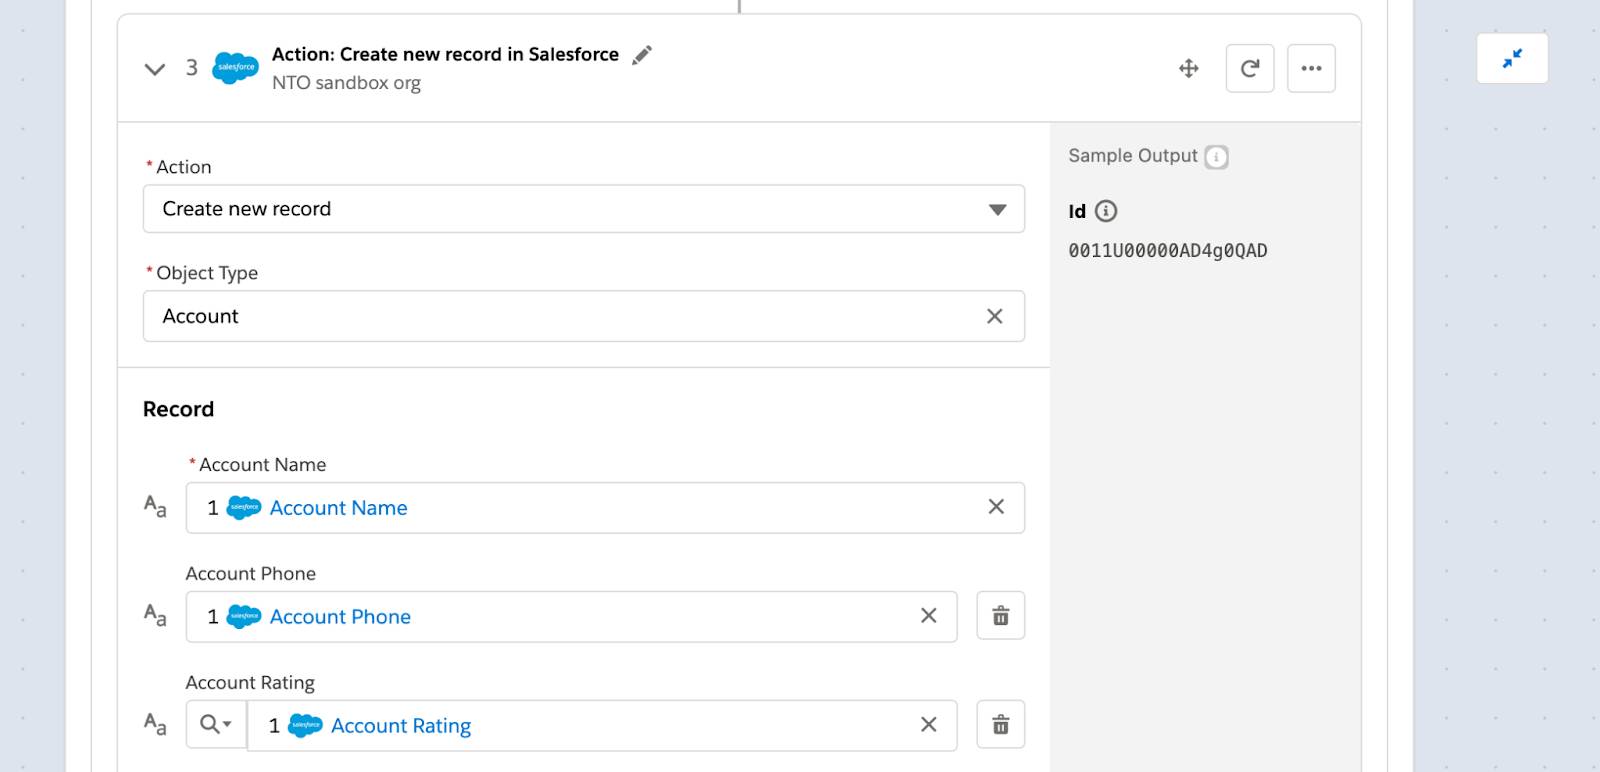Clear the Account object type
The width and height of the screenshot is (1600, 772).
tap(994, 316)
